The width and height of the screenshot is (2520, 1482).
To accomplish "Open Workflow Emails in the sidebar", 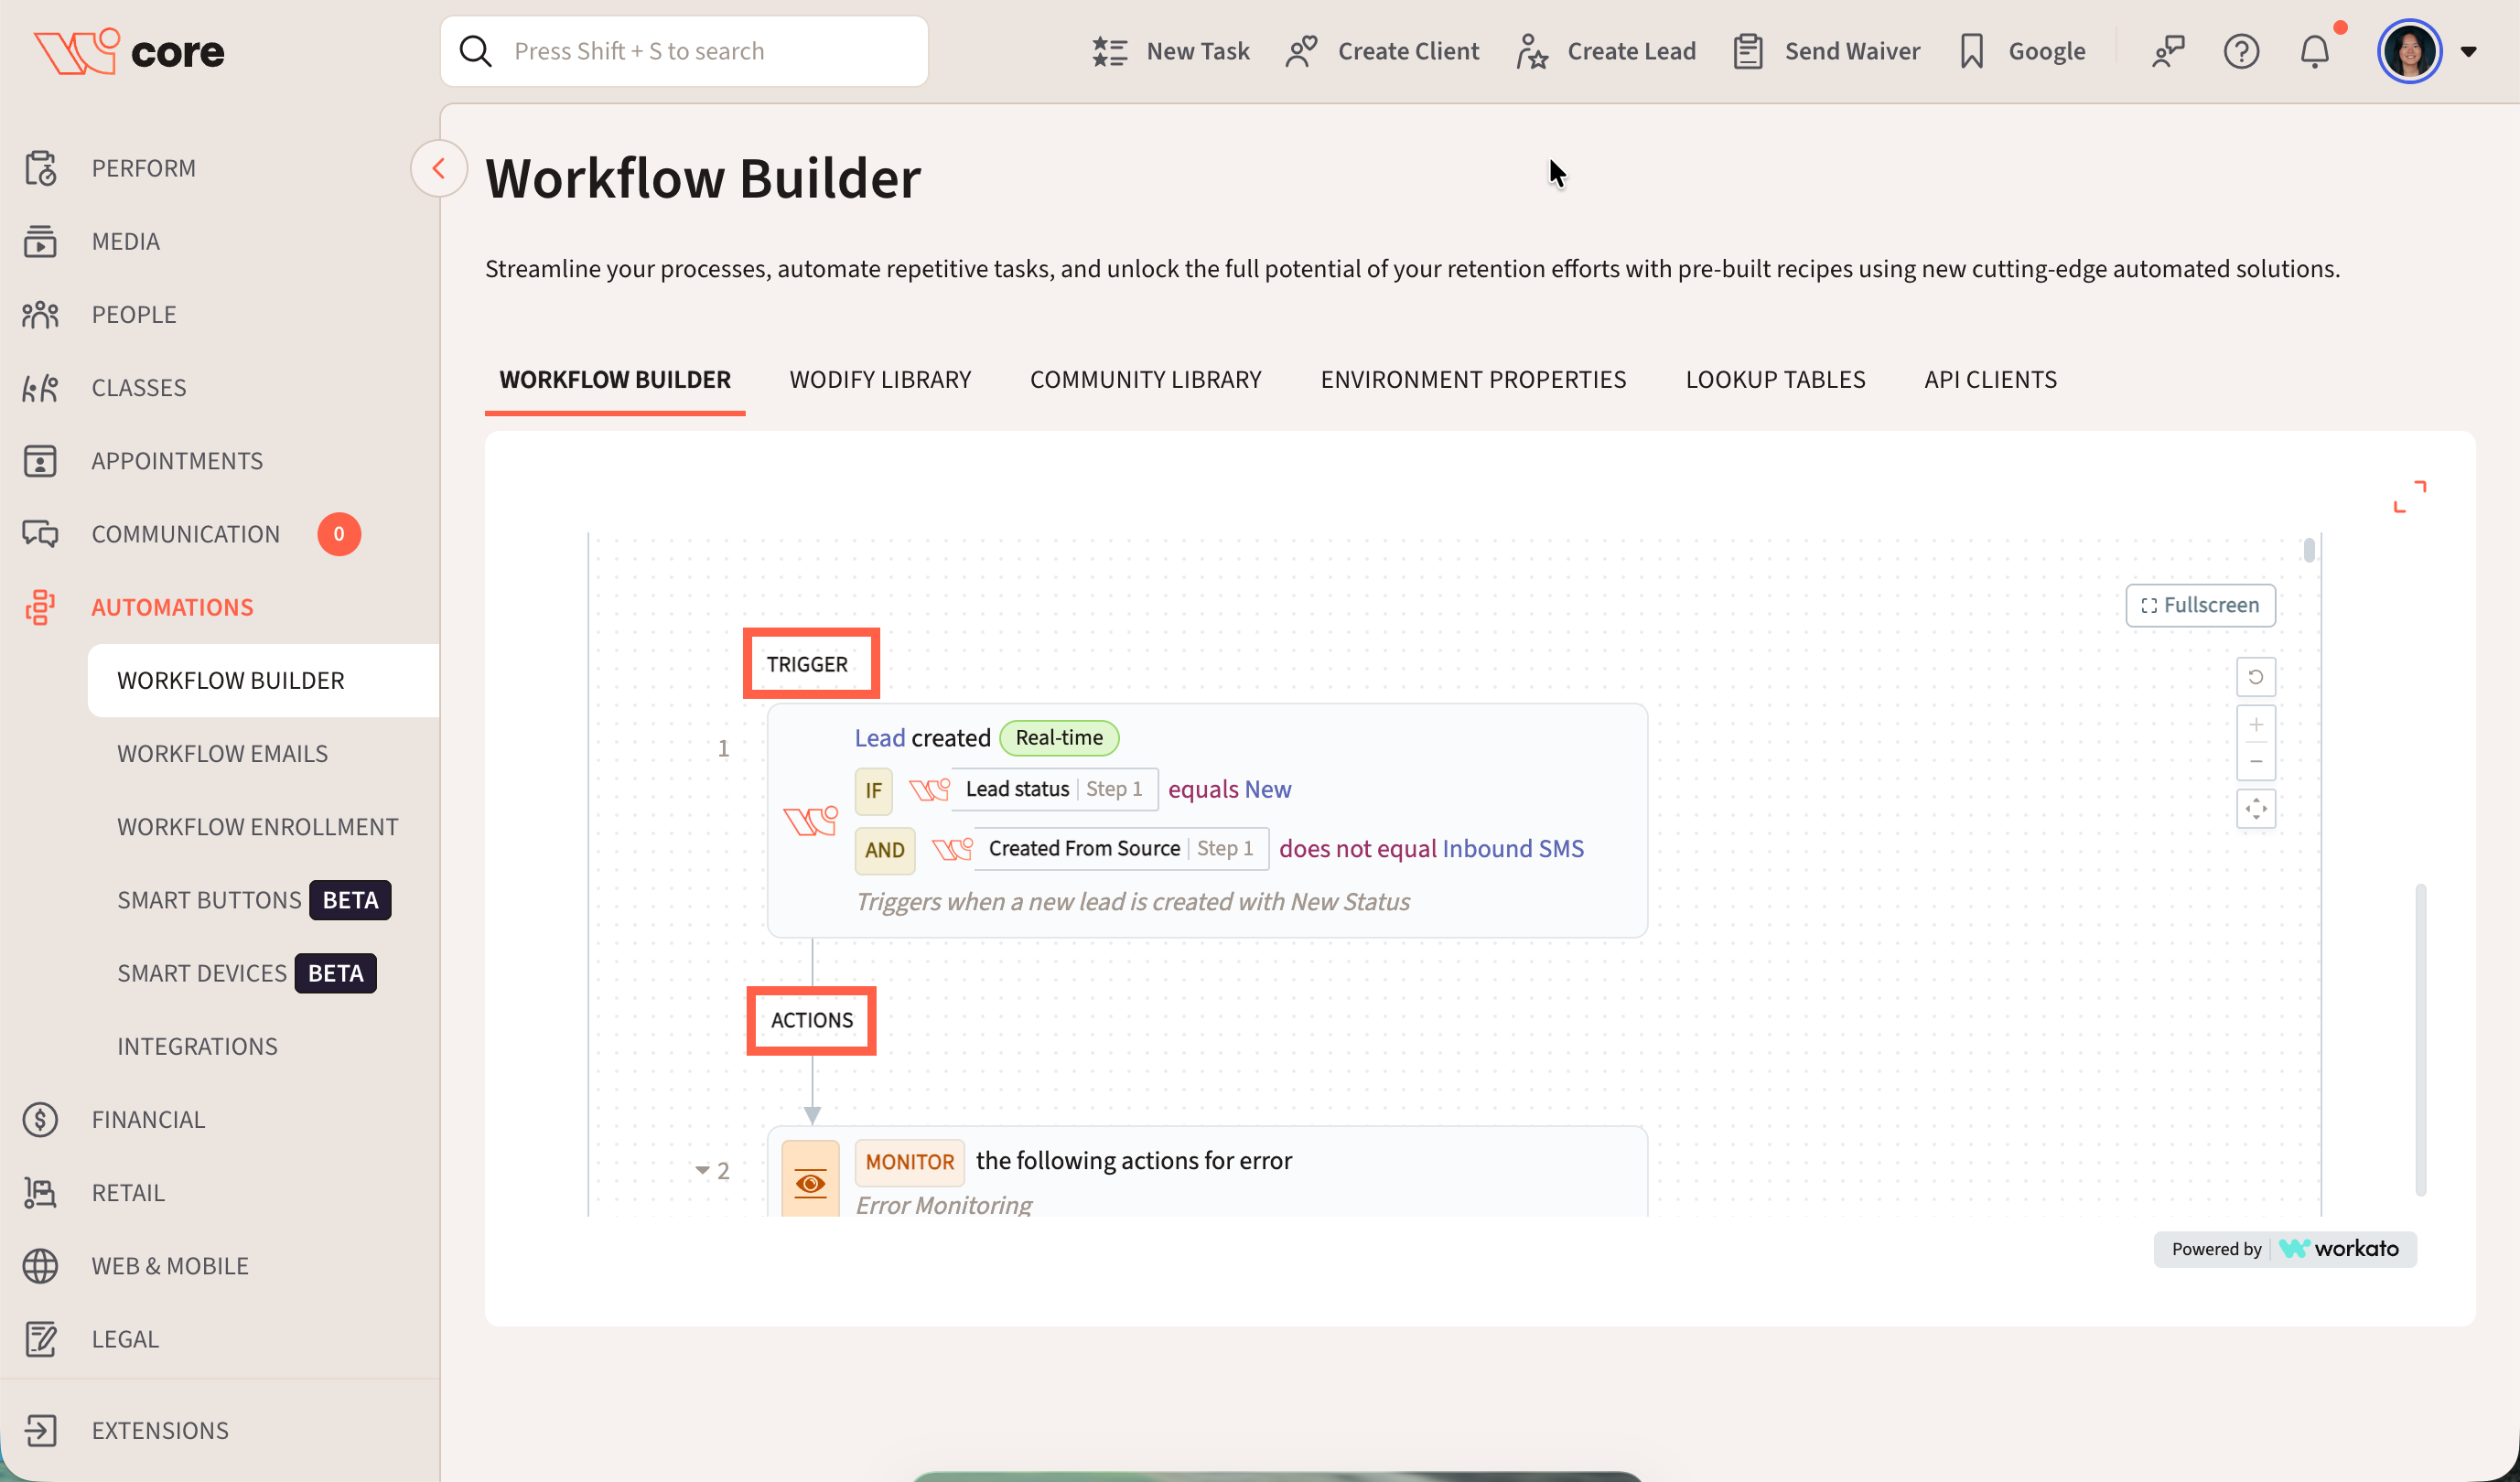I will point(222,753).
